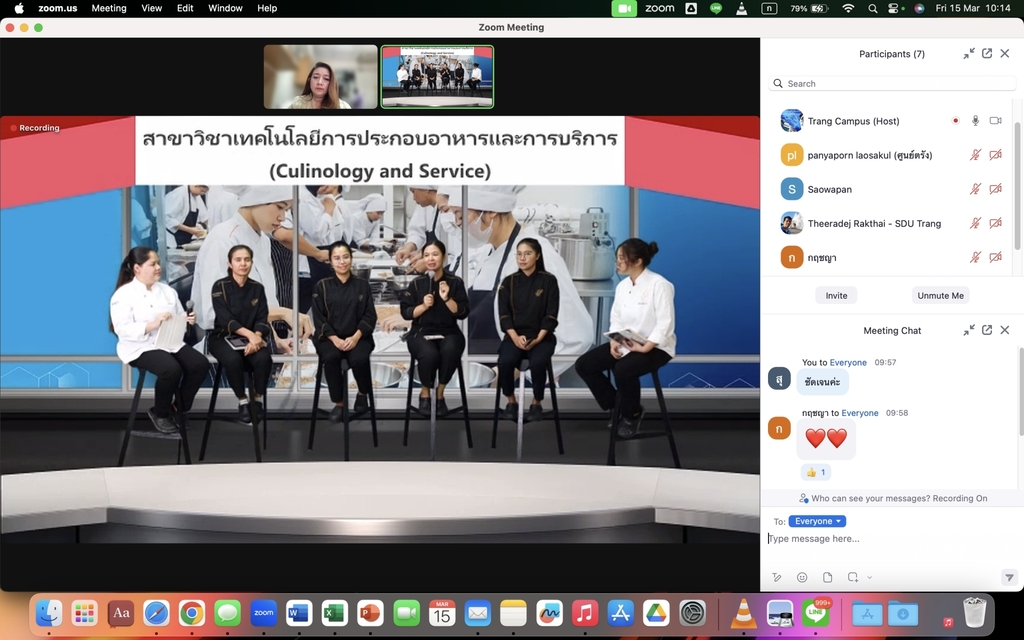This screenshot has width=1024, height=640.
Task: Open the Everyone recipient dropdown
Action: tap(817, 521)
